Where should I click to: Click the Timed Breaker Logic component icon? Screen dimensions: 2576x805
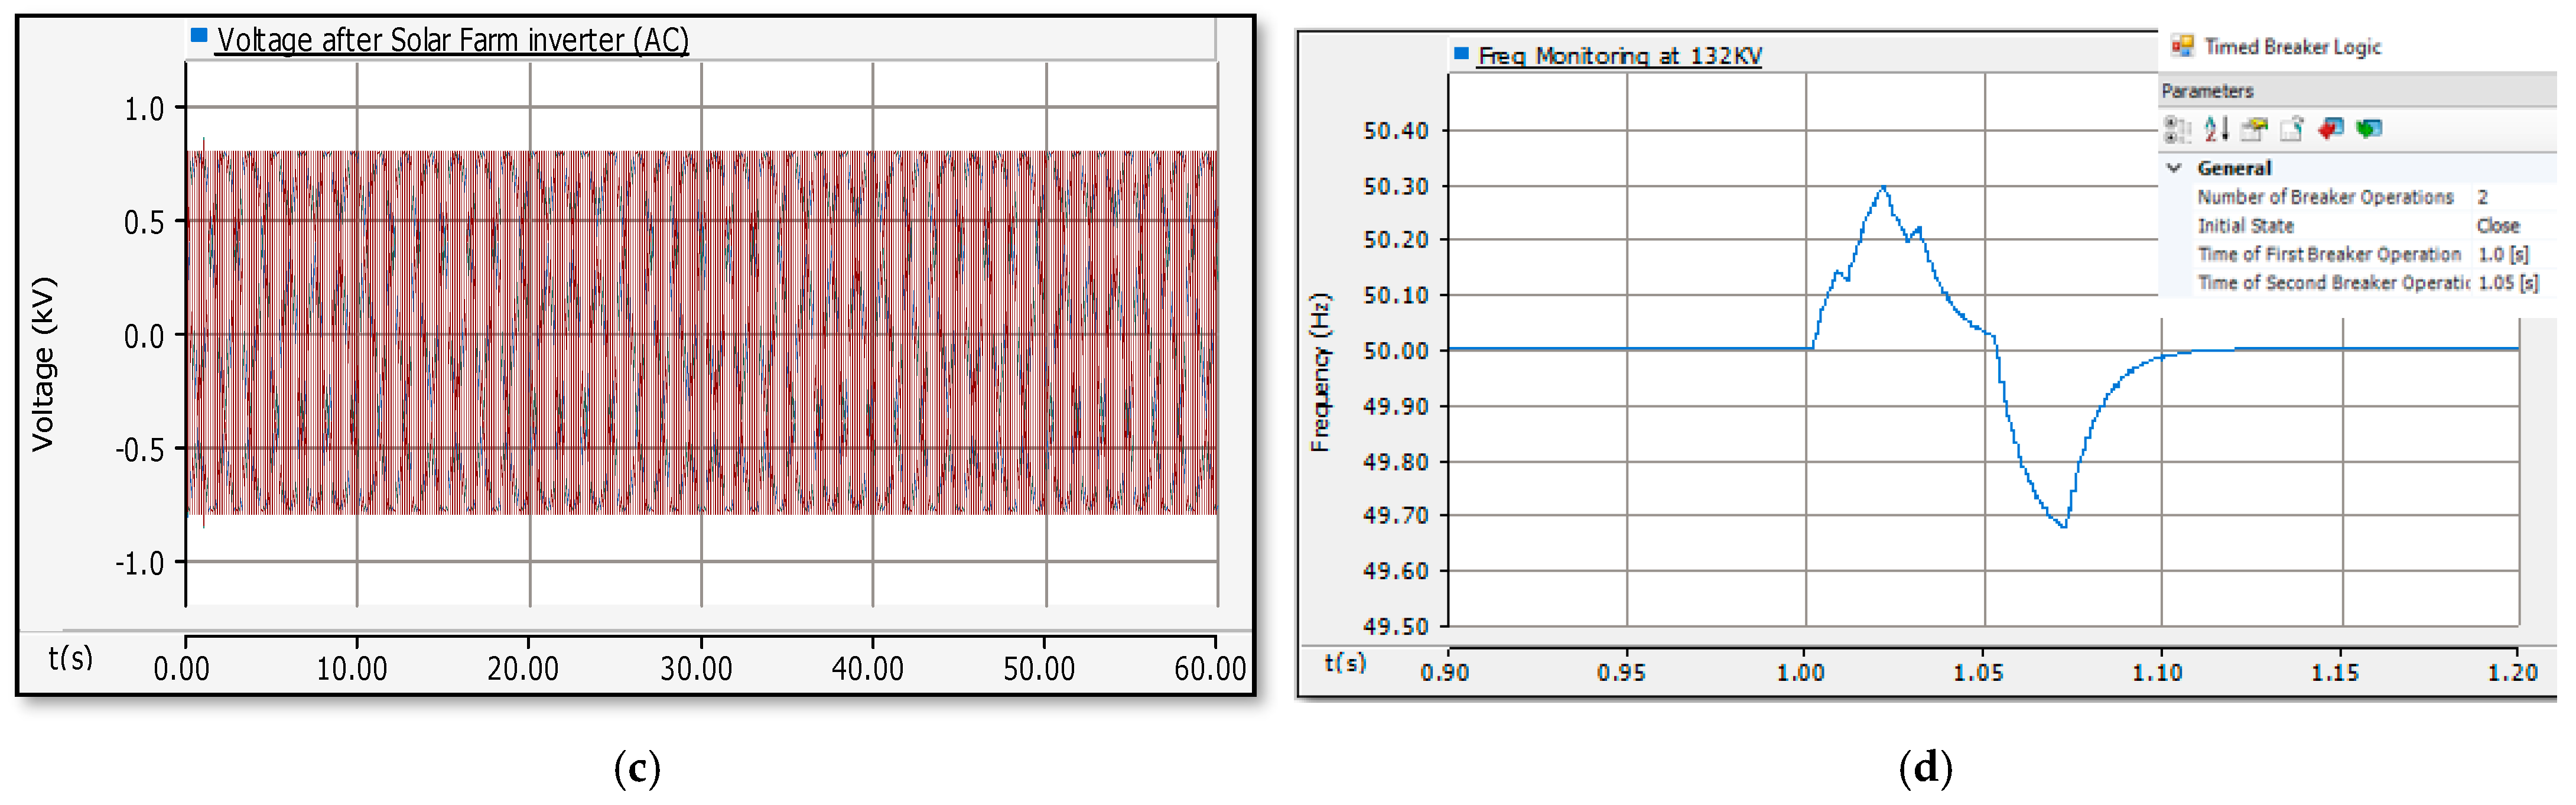tap(2182, 46)
